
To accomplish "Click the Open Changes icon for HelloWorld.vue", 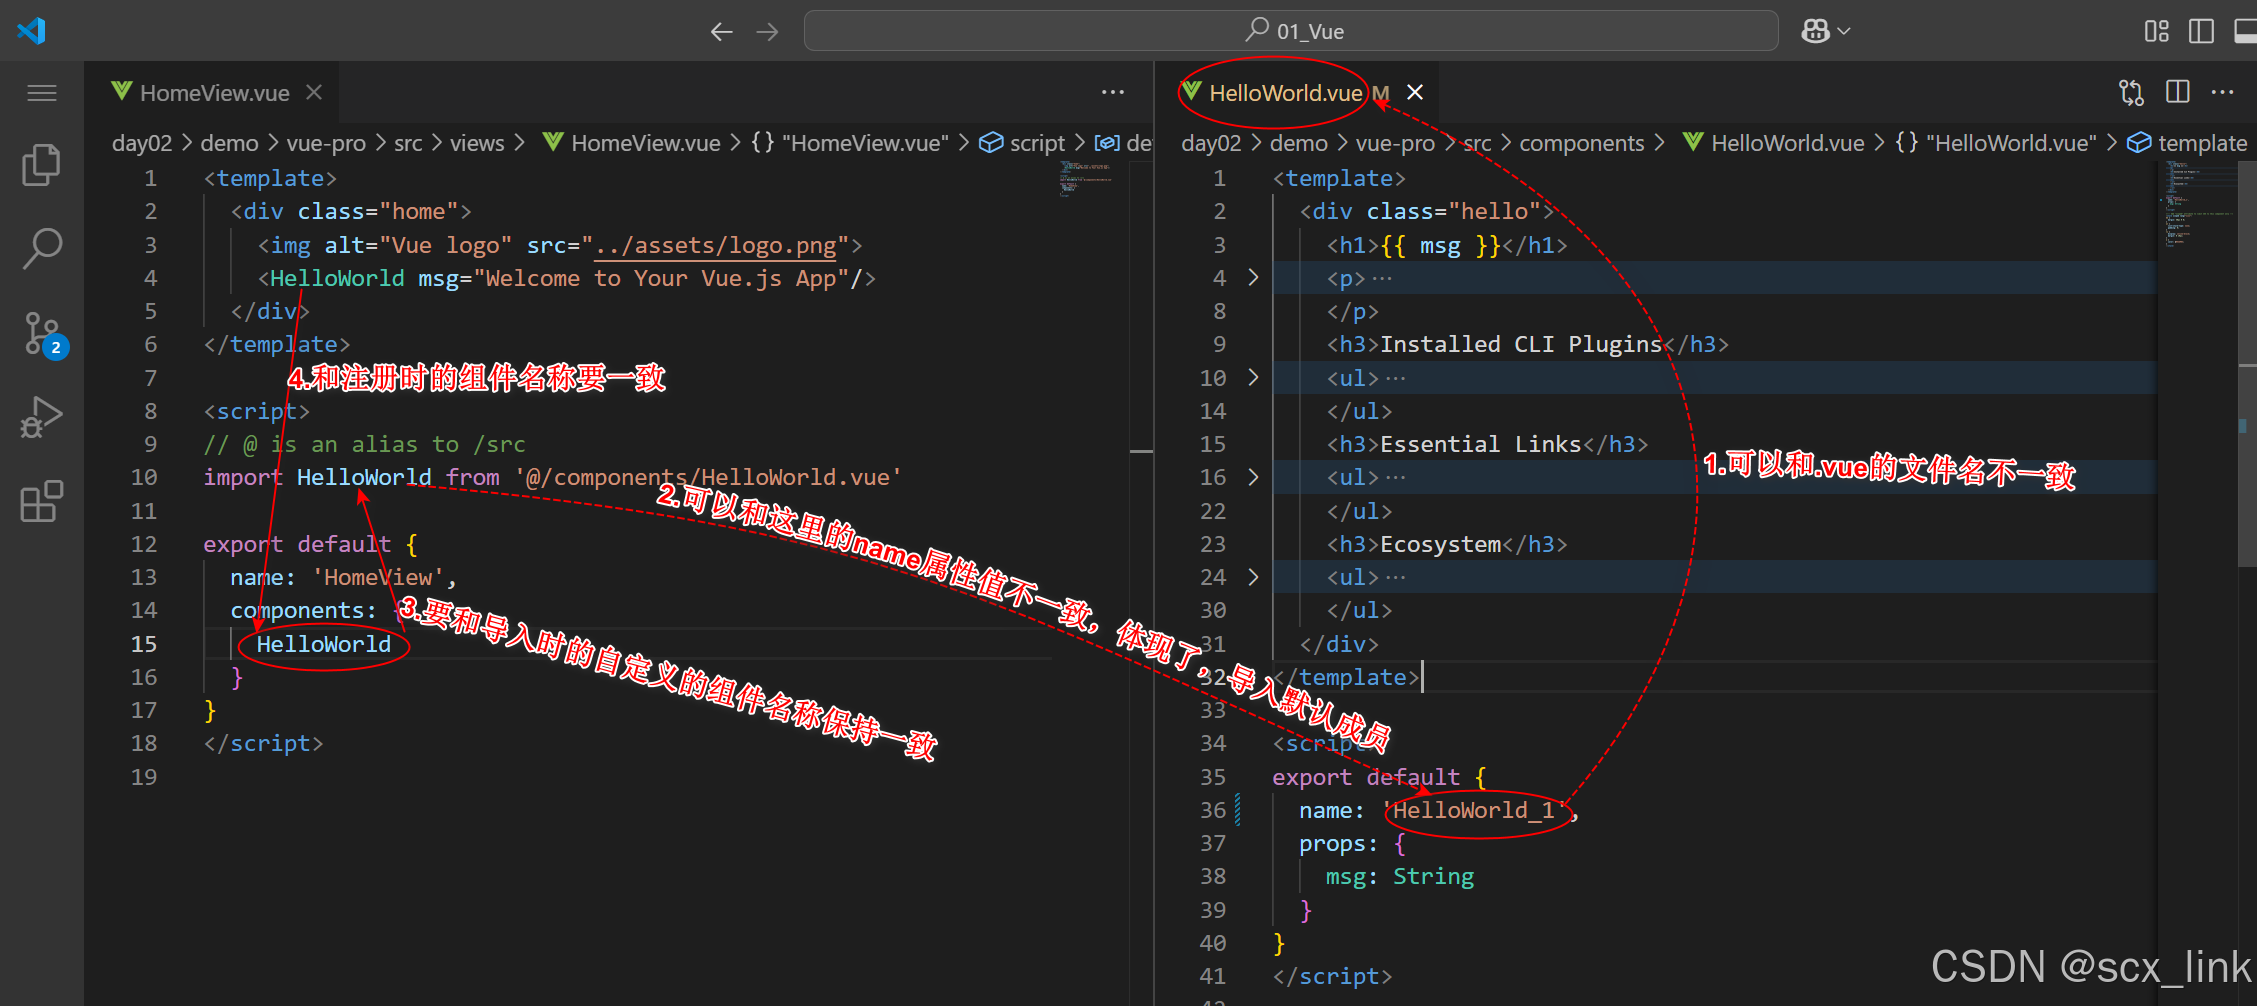I will (x=2131, y=92).
